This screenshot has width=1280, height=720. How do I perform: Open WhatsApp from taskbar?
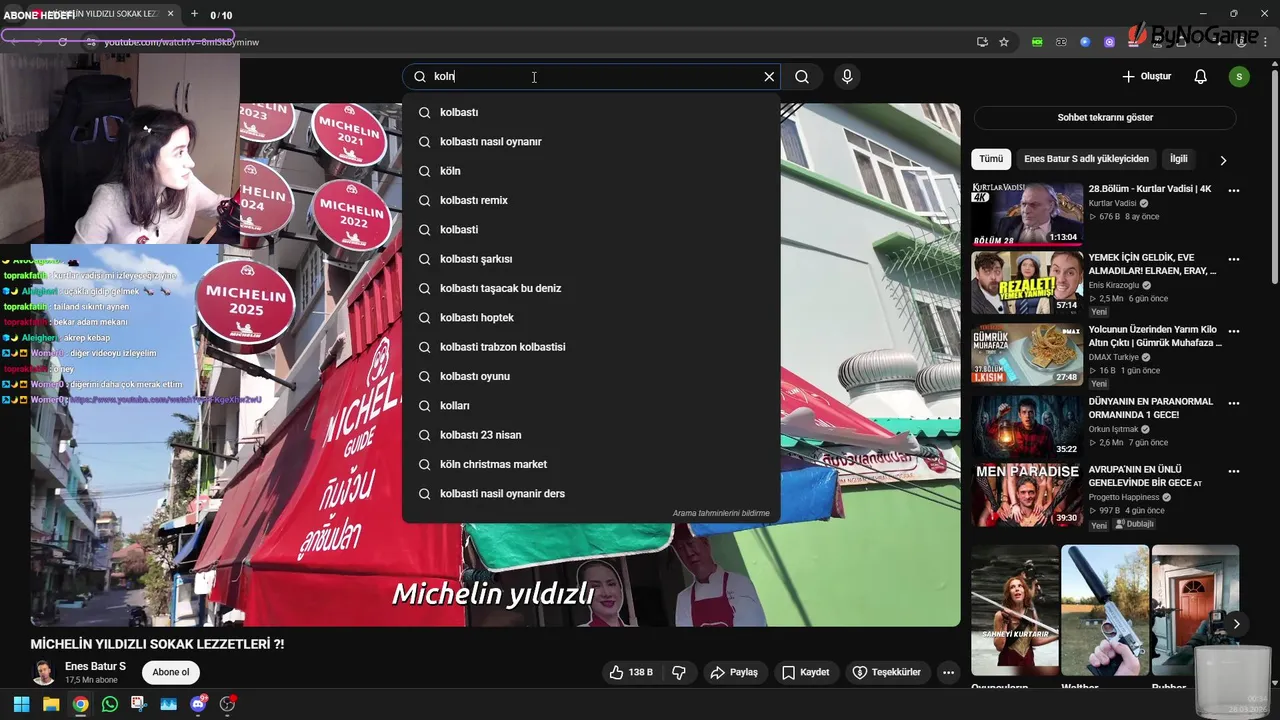tap(110, 704)
